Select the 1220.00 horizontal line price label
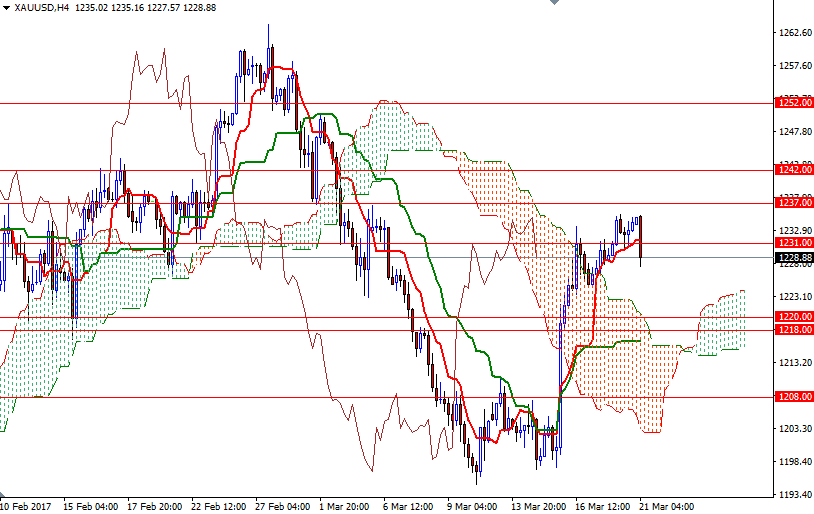 (794, 317)
